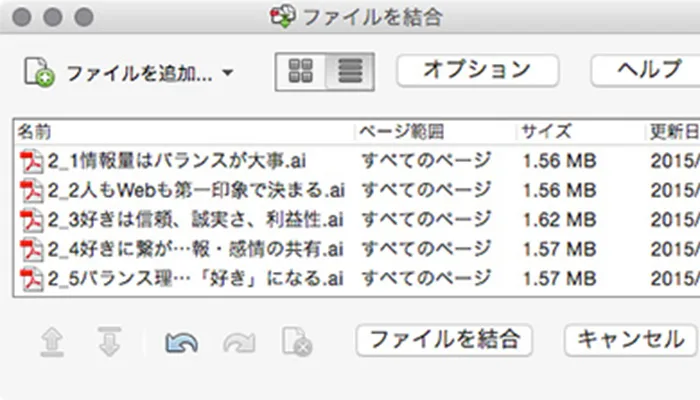Sort files by 名前 column header
This screenshot has width=700, height=400.
point(35,132)
